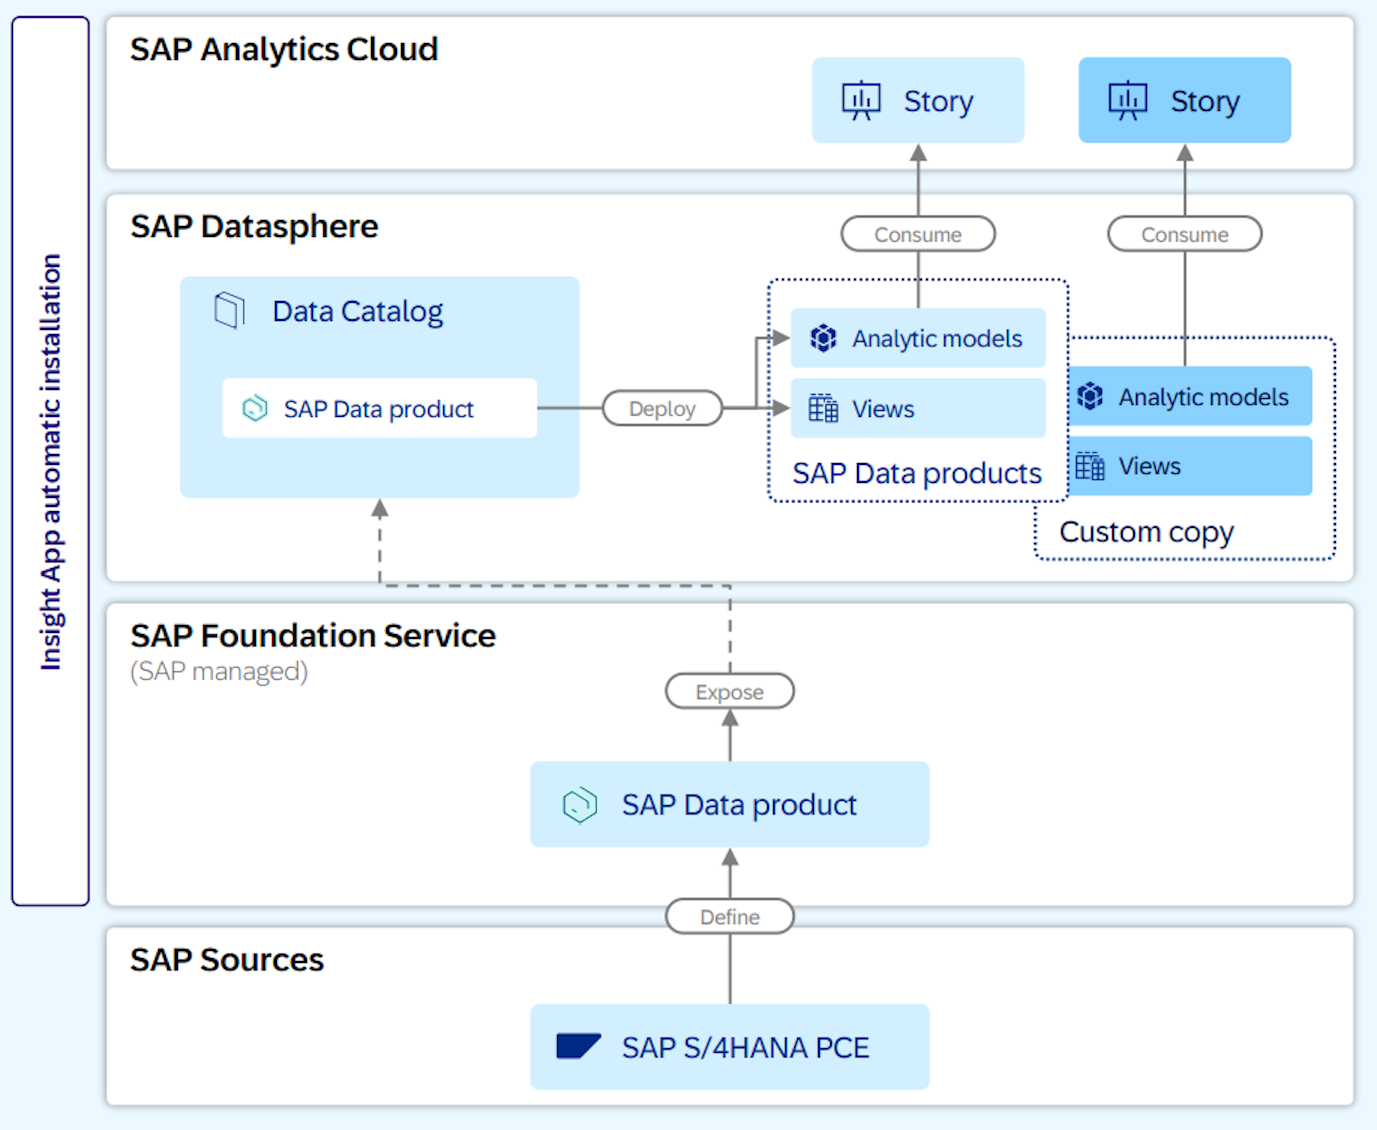Click the hexagon icon in the Foundation Service data product
Viewport: 1377px width, 1130px height.
(580, 805)
